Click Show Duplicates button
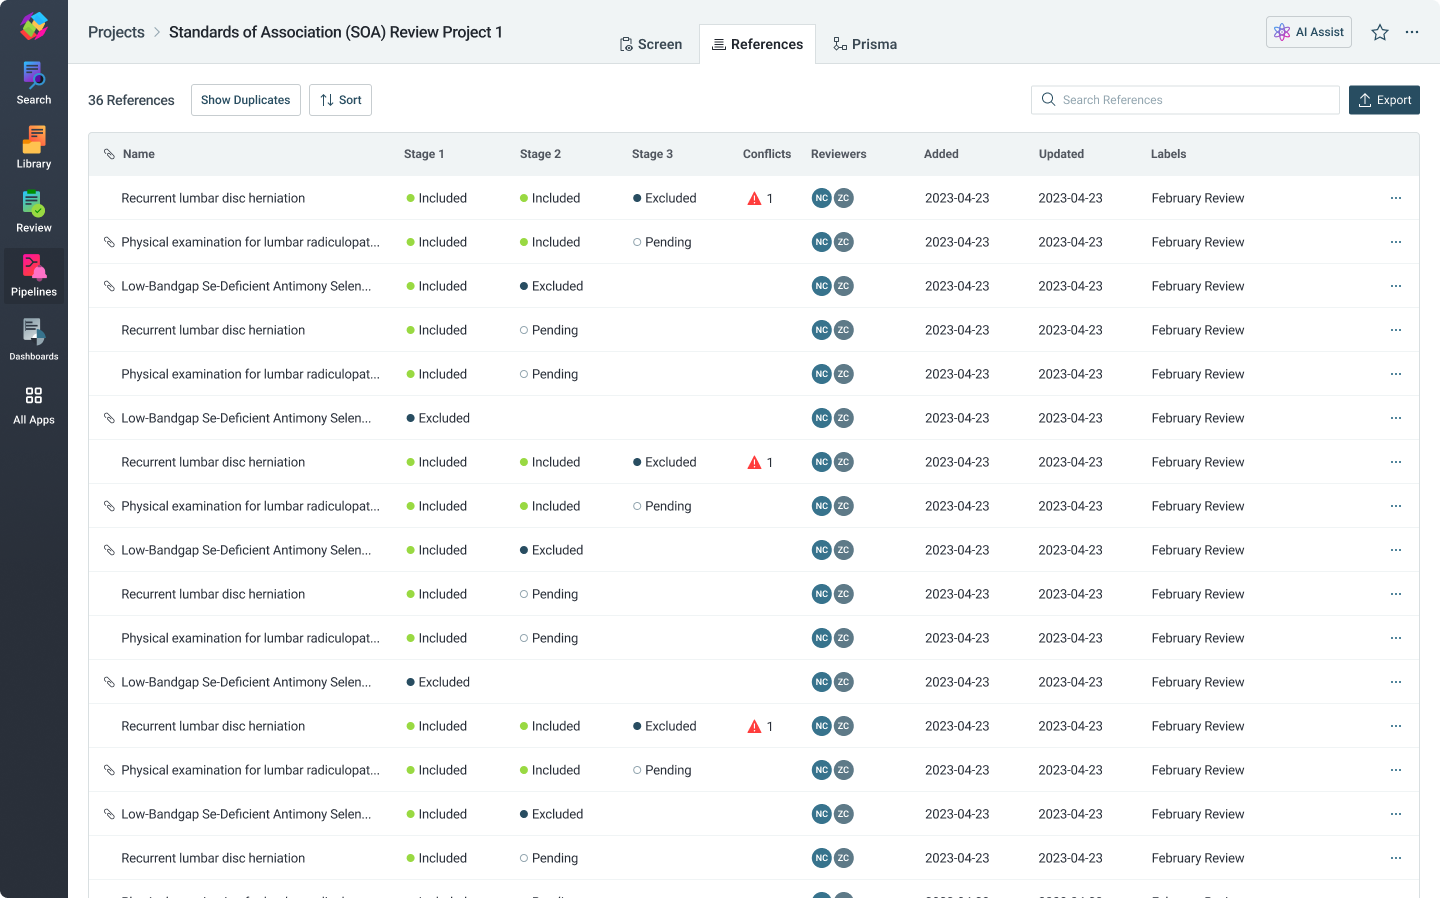This screenshot has width=1440, height=898. point(246,100)
